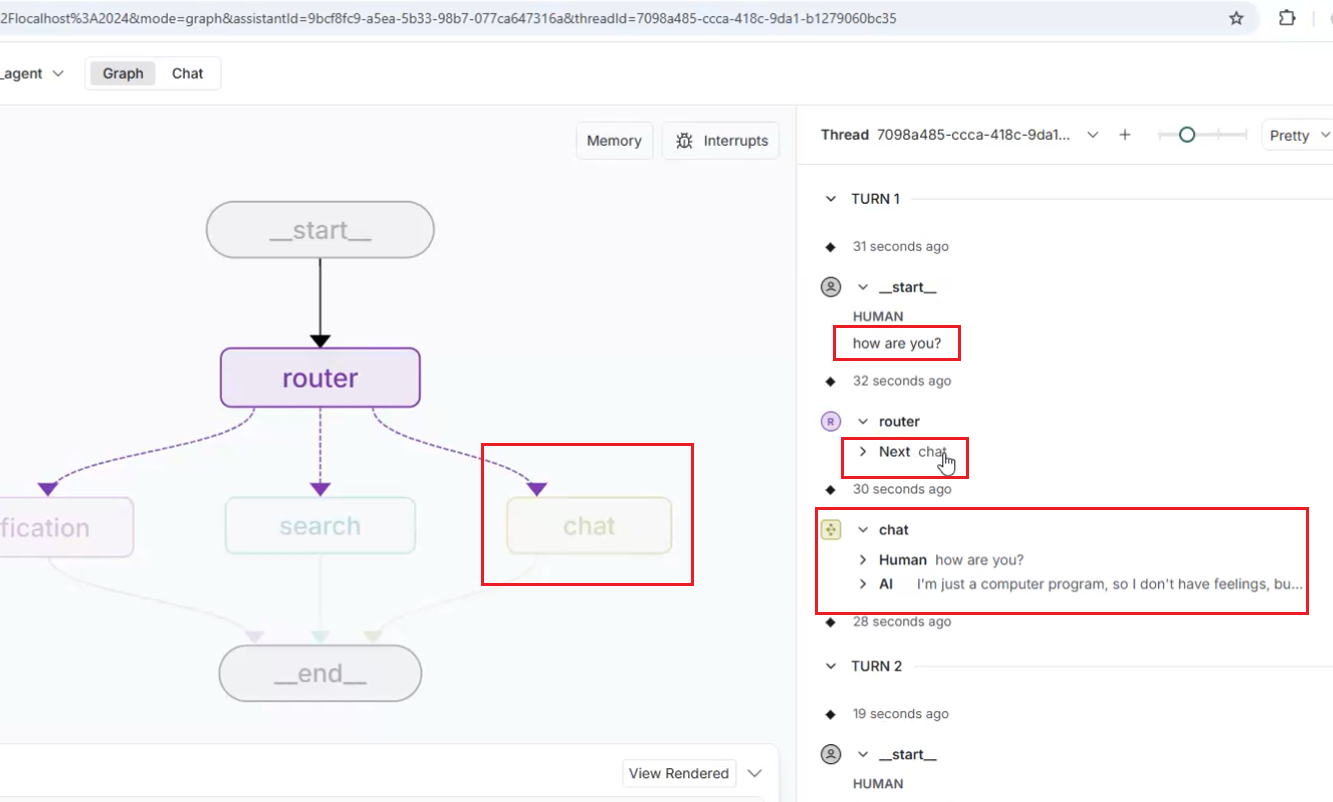Click checkpoint diamond at 28 seconds ago
Screen dimensions: 1333x802
pos(830,622)
